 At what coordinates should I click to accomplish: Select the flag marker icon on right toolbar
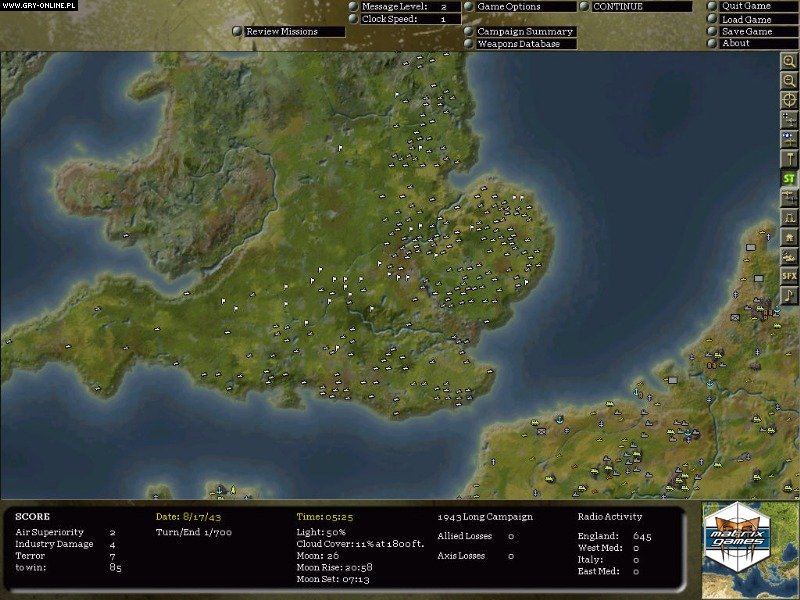[x=790, y=157]
